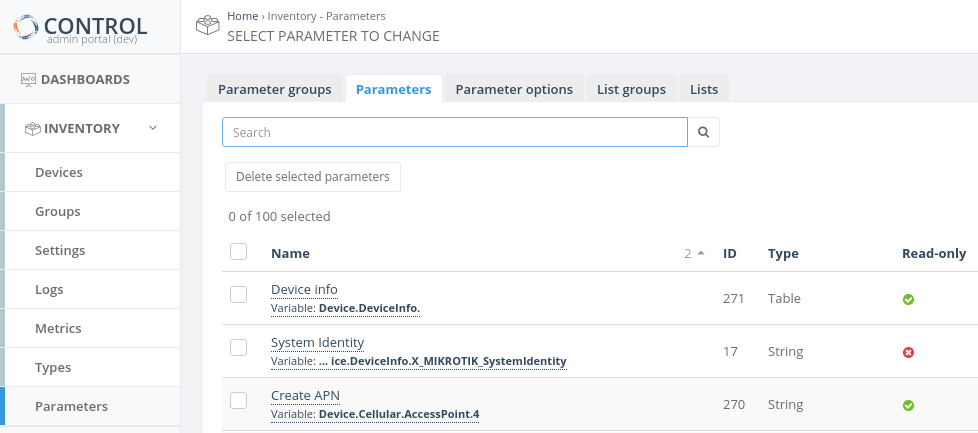Click green read-only check for Device info
978x433 pixels.
click(x=908, y=299)
